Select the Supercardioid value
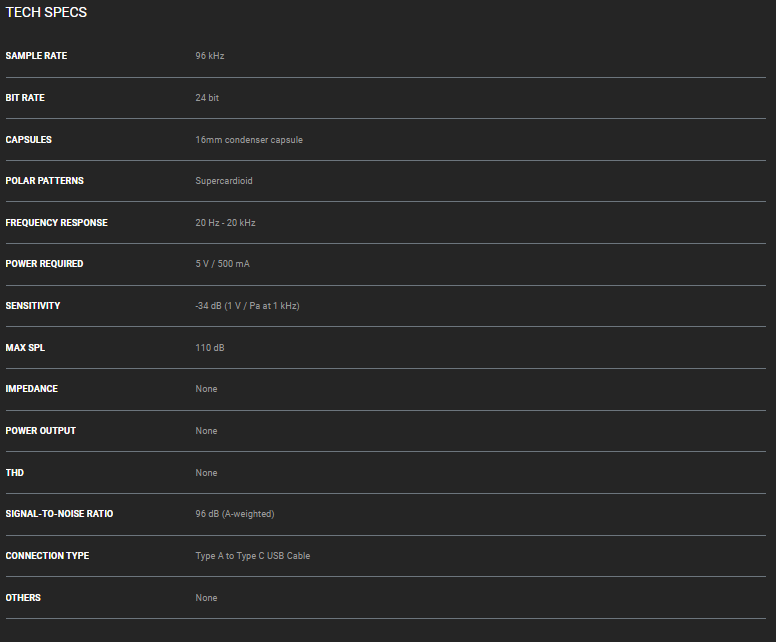Viewport: 776px width, 642px height. coord(224,181)
